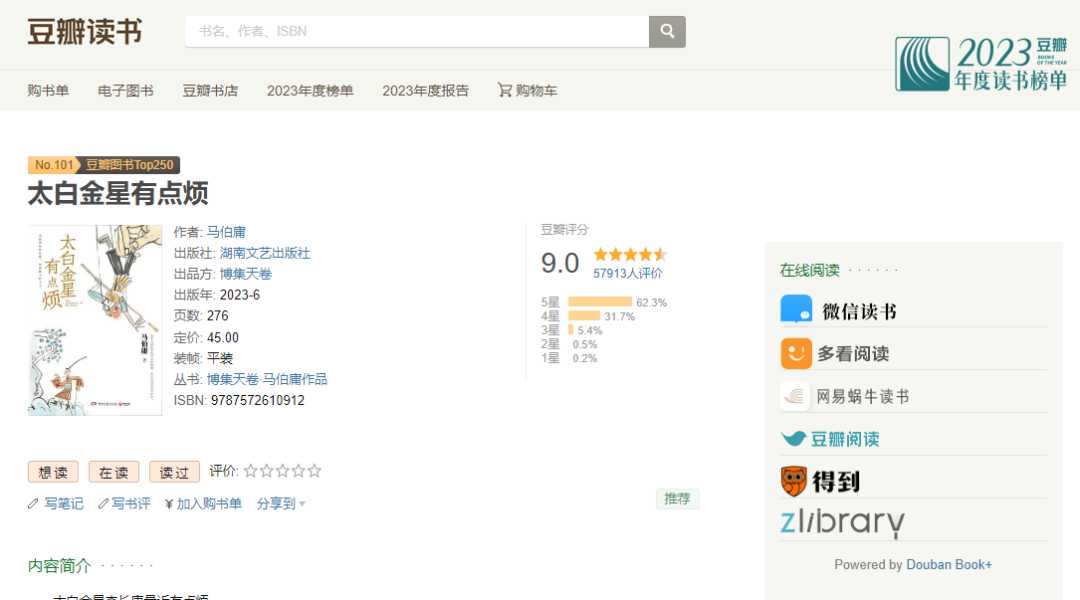Image resolution: width=1080 pixels, height=600 pixels.
Task: Click the No.101 rank badge
Action: (53, 165)
